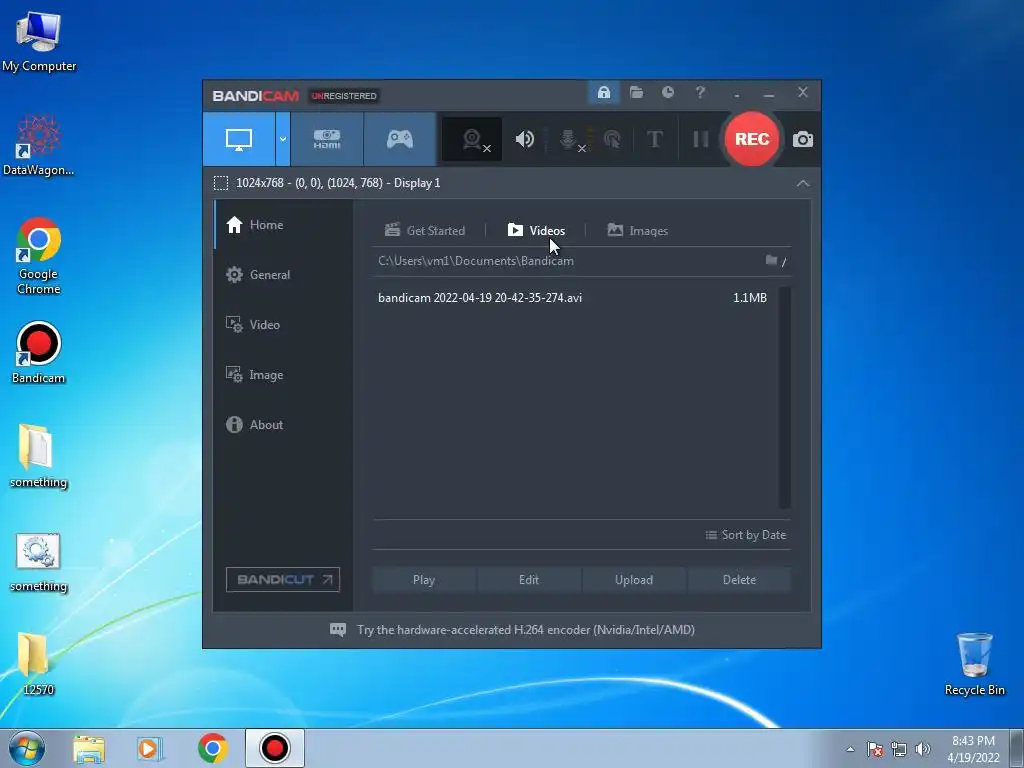1024x768 pixels.
Task: Open Image settings in sidebar
Action: click(283, 375)
